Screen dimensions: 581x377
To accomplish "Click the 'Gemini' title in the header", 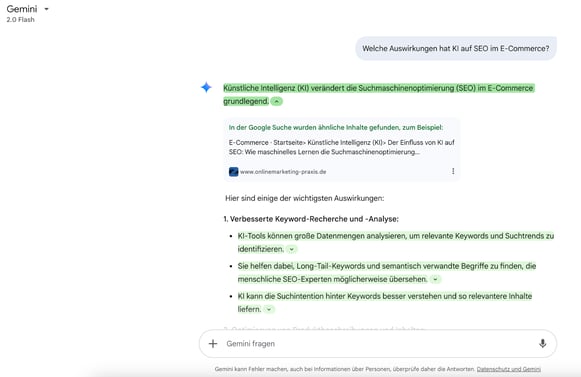I will pos(22,9).
